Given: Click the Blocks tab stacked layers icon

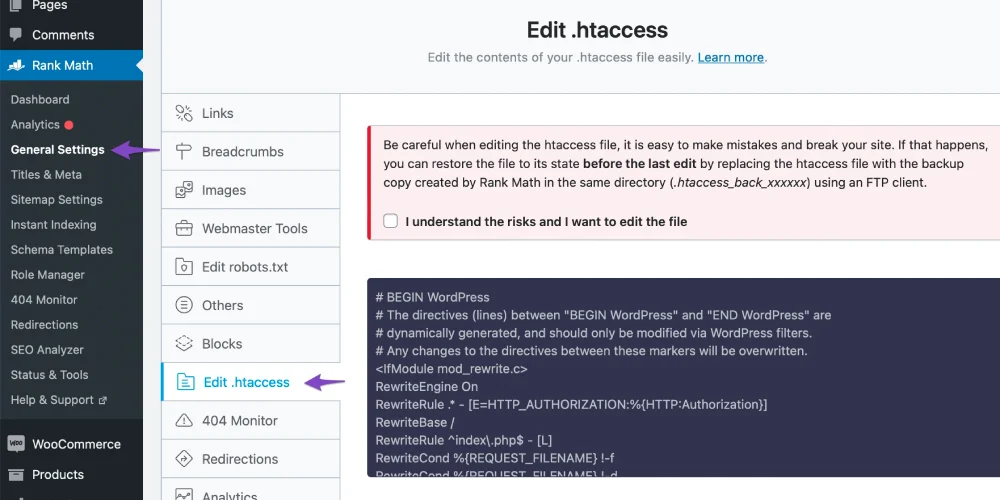Looking at the screenshot, I should (x=184, y=343).
